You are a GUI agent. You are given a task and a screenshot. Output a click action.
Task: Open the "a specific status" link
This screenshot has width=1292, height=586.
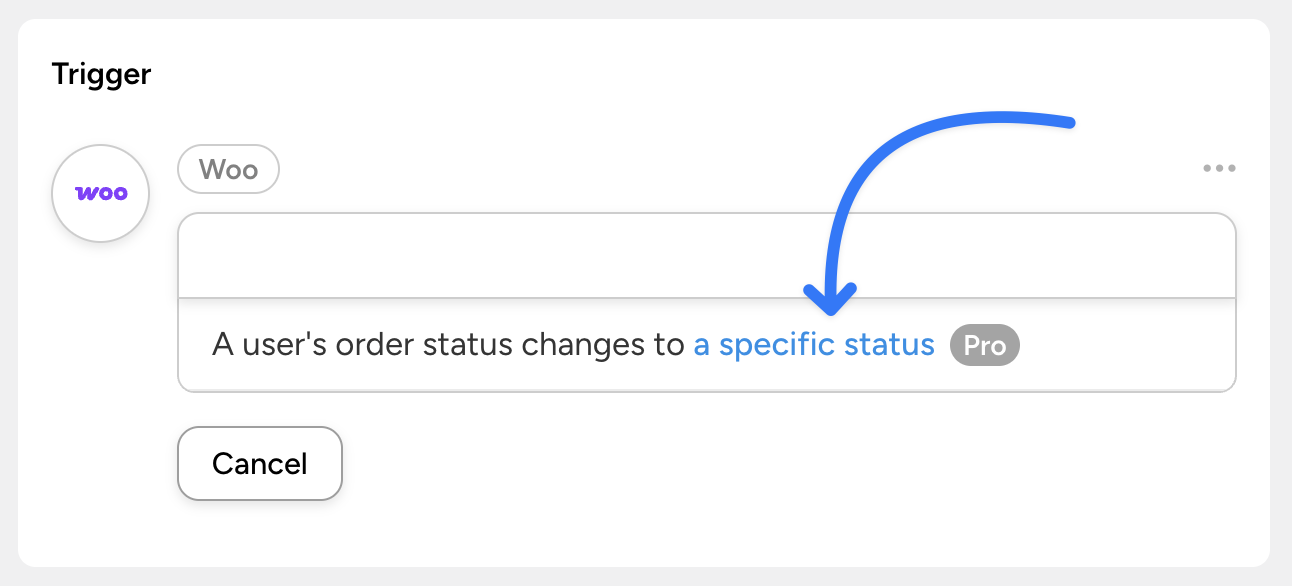tap(813, 346)
